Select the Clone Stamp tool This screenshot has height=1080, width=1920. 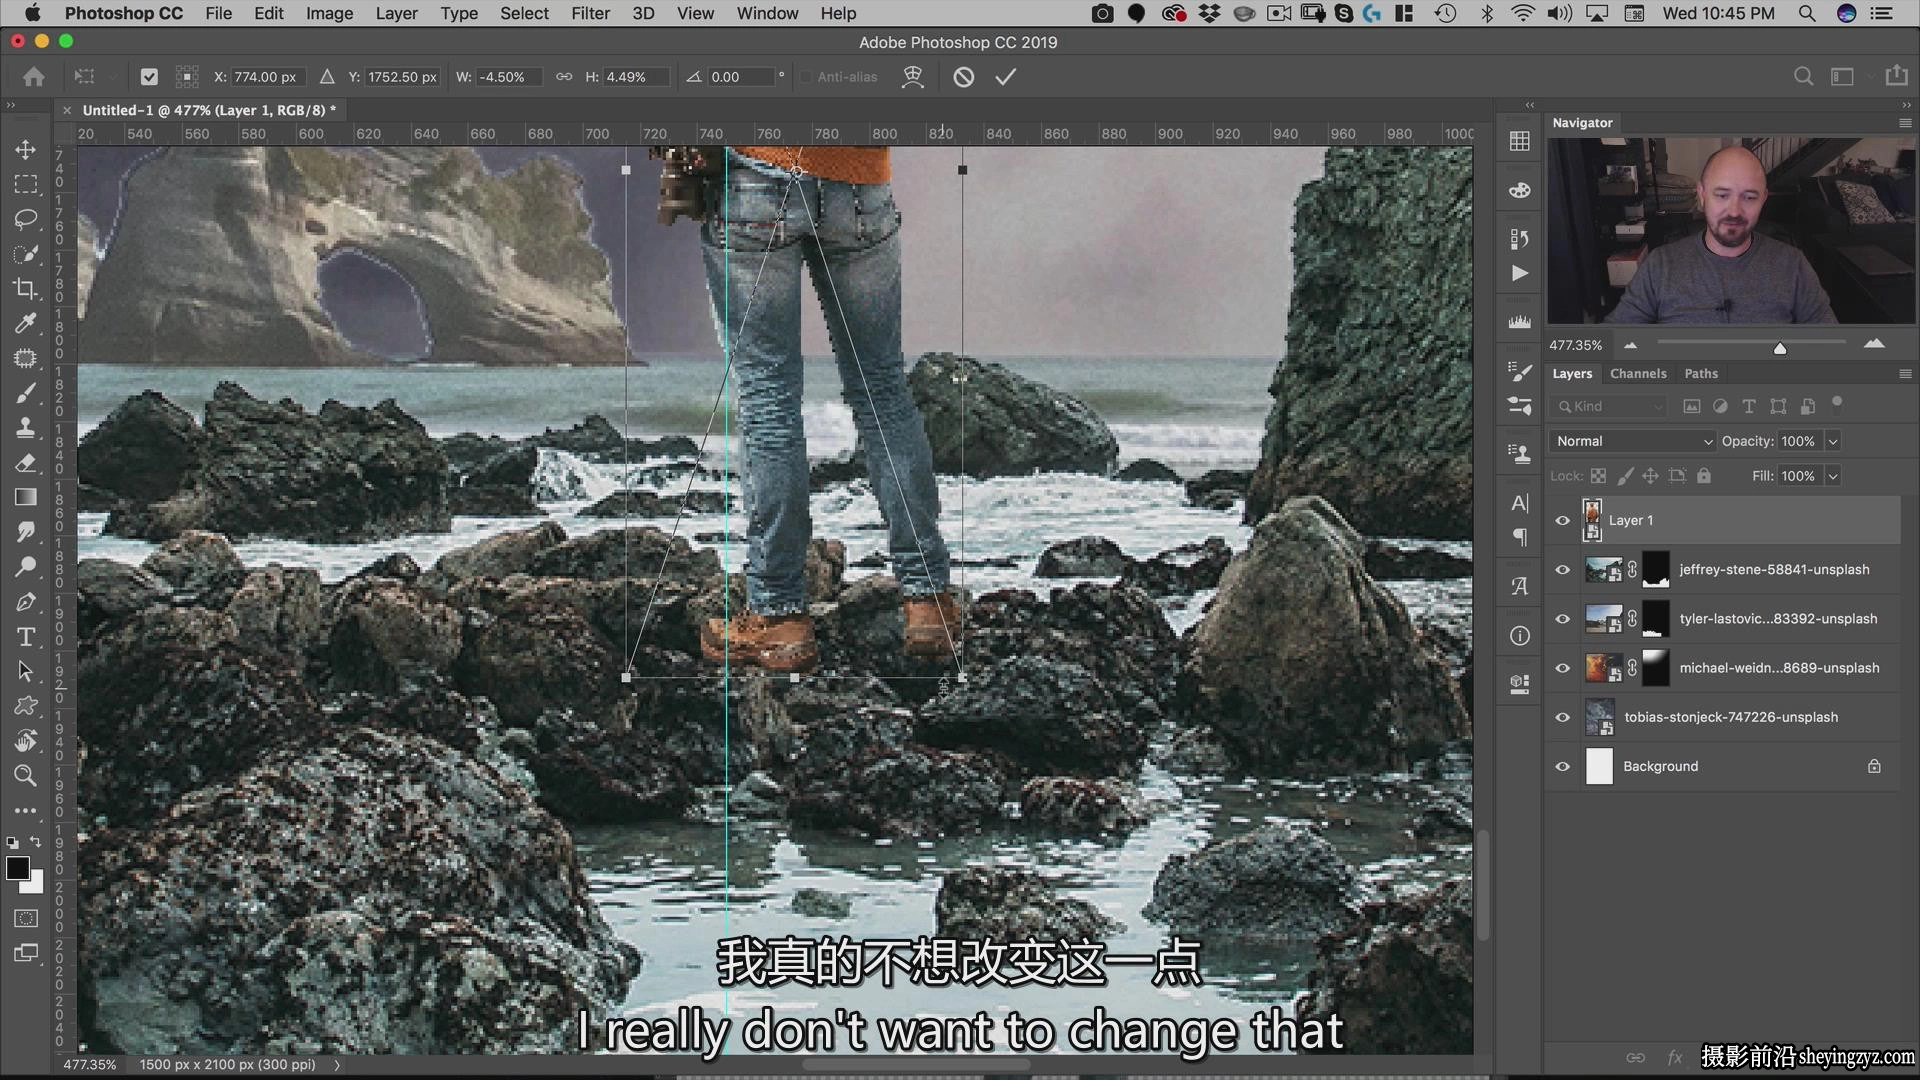click(x=25, y=428)
